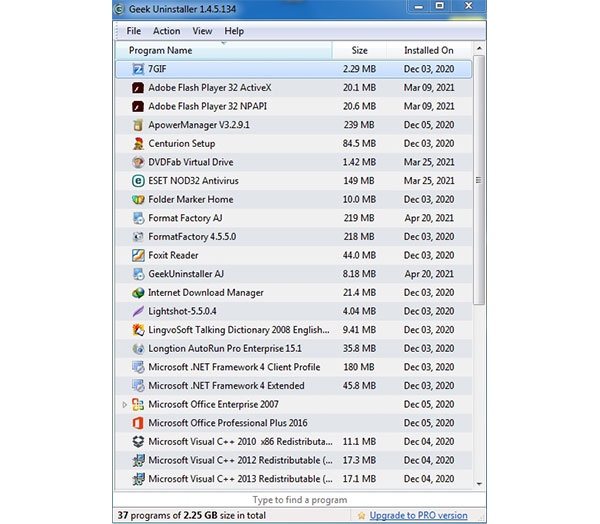Select the Internet Download Manager name
The image size is (600, 524).
point(206,293)
